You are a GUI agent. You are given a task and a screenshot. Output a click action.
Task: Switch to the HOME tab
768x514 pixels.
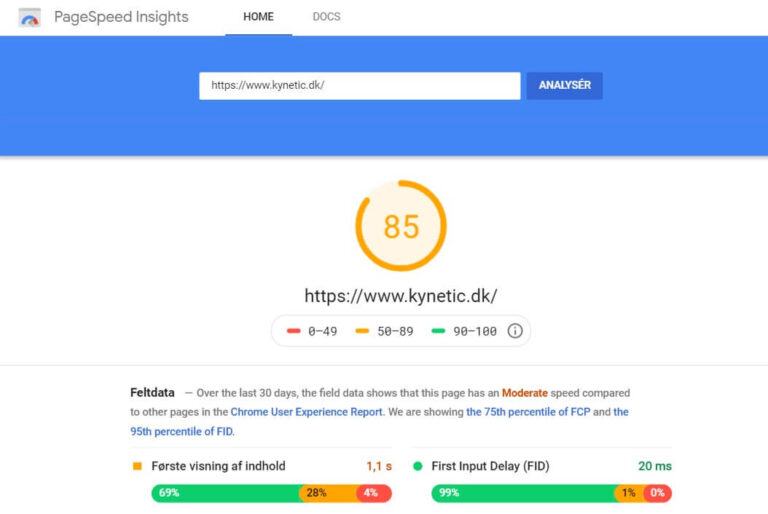pyautogui.click(x=259, y=17)
